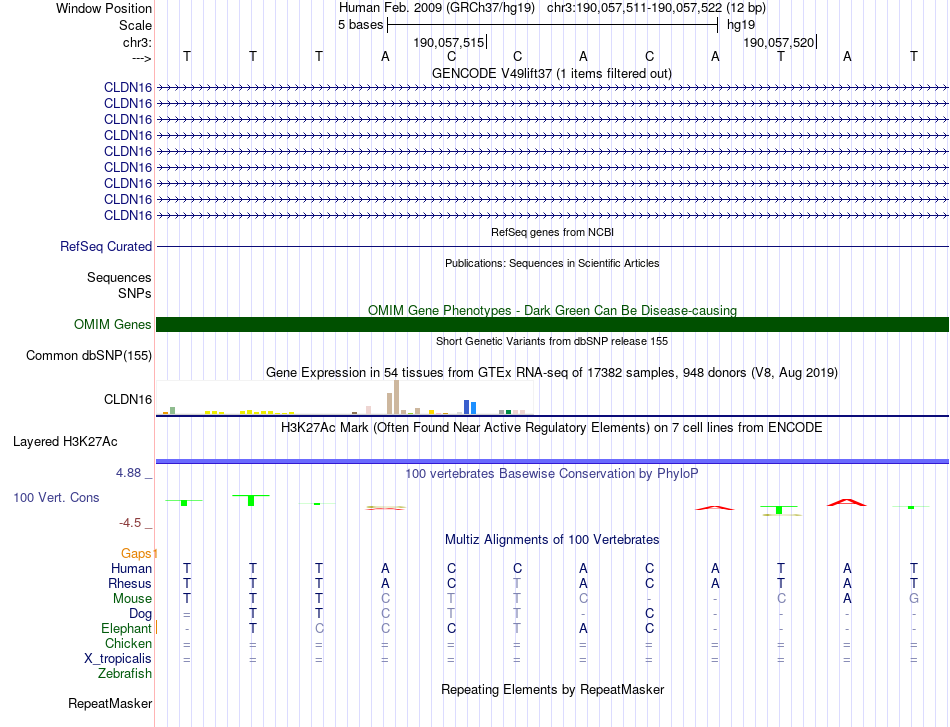This screenshot has height=727, width=950.
Task: Click the OMIM Gene Phenotypes title text
Action: 552,310
